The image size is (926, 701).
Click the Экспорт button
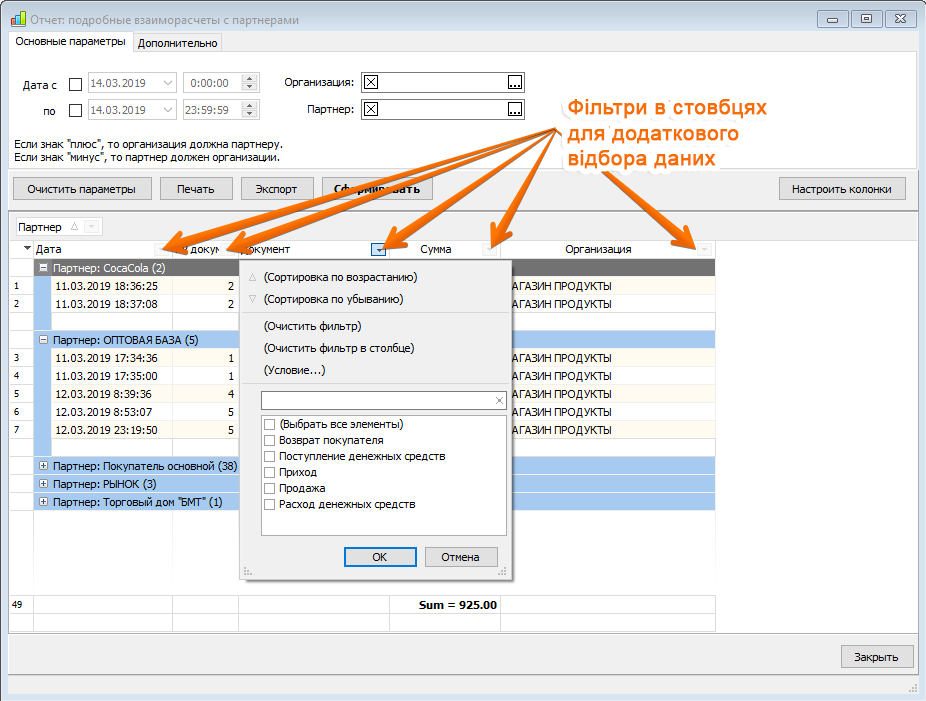276,189
